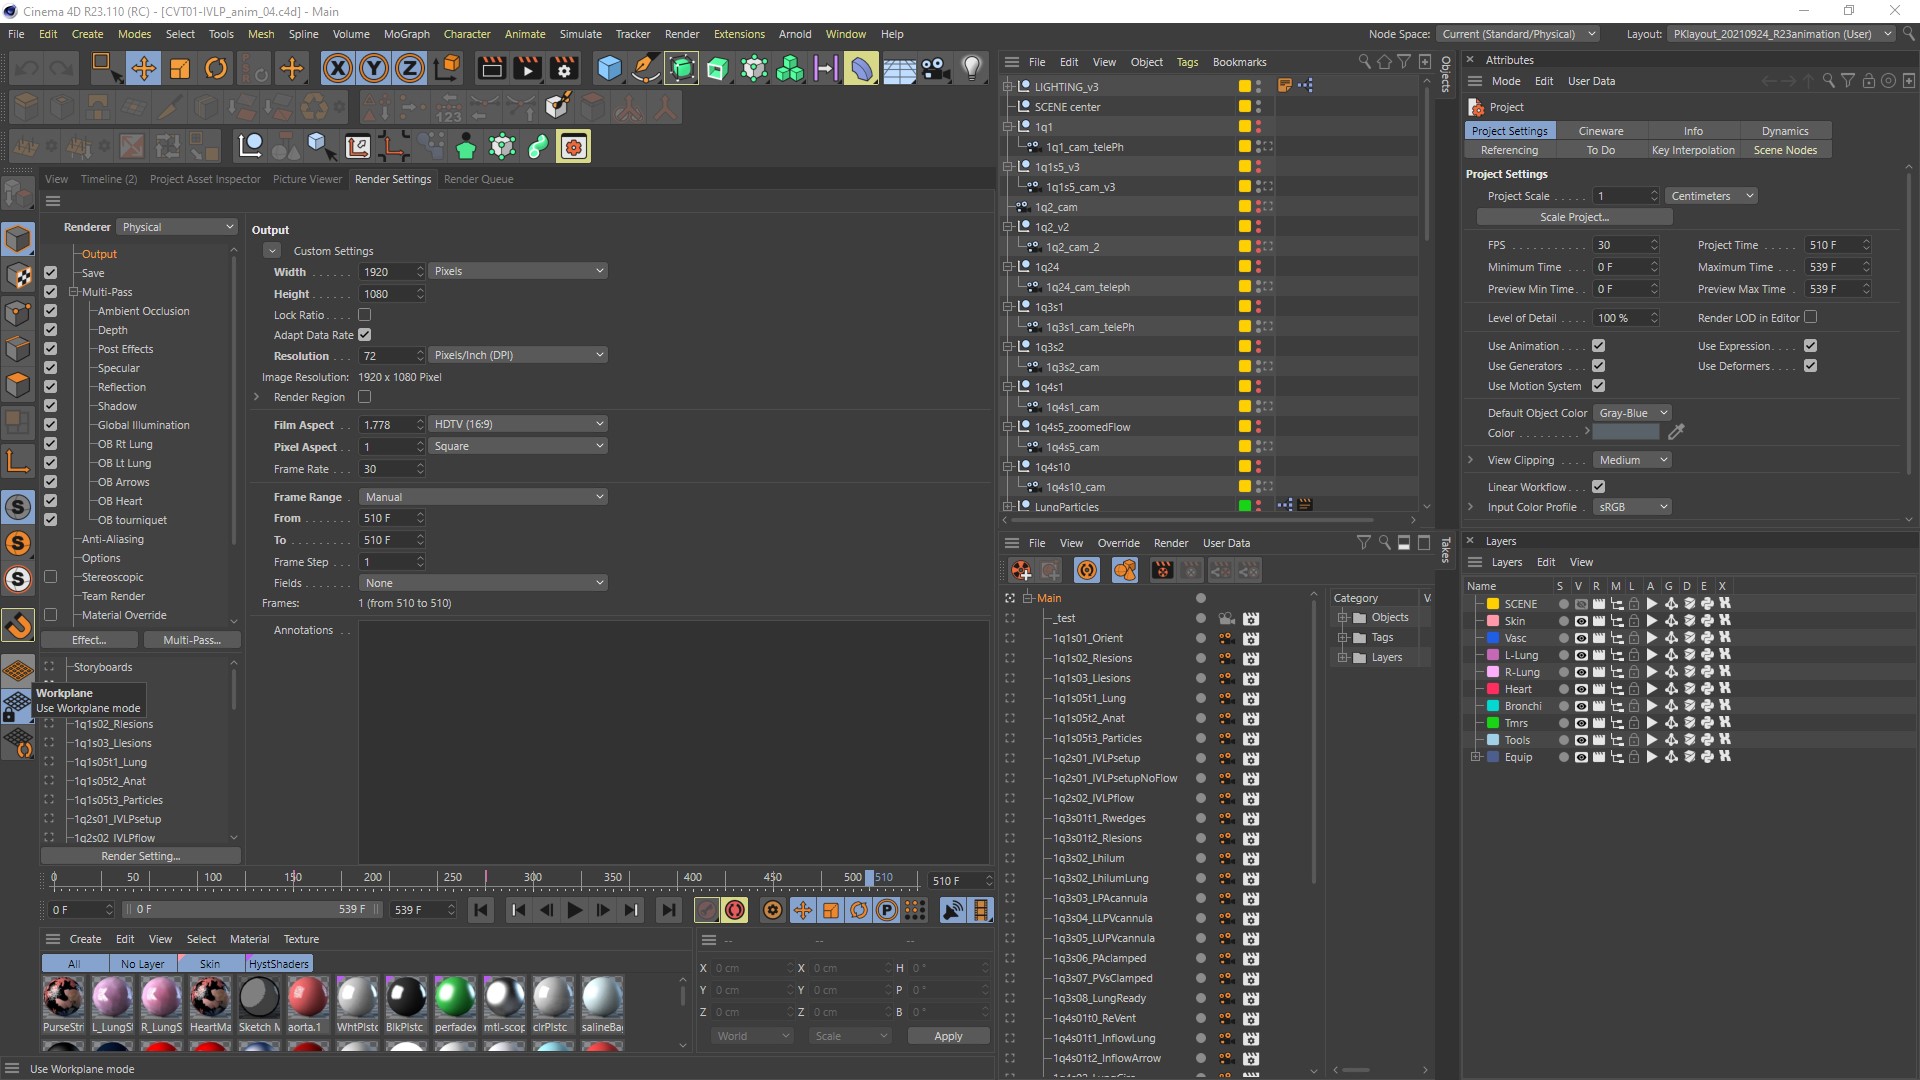
Task: Open Project Scale Centimeters dropdown
Action: tap(1711, 196)
